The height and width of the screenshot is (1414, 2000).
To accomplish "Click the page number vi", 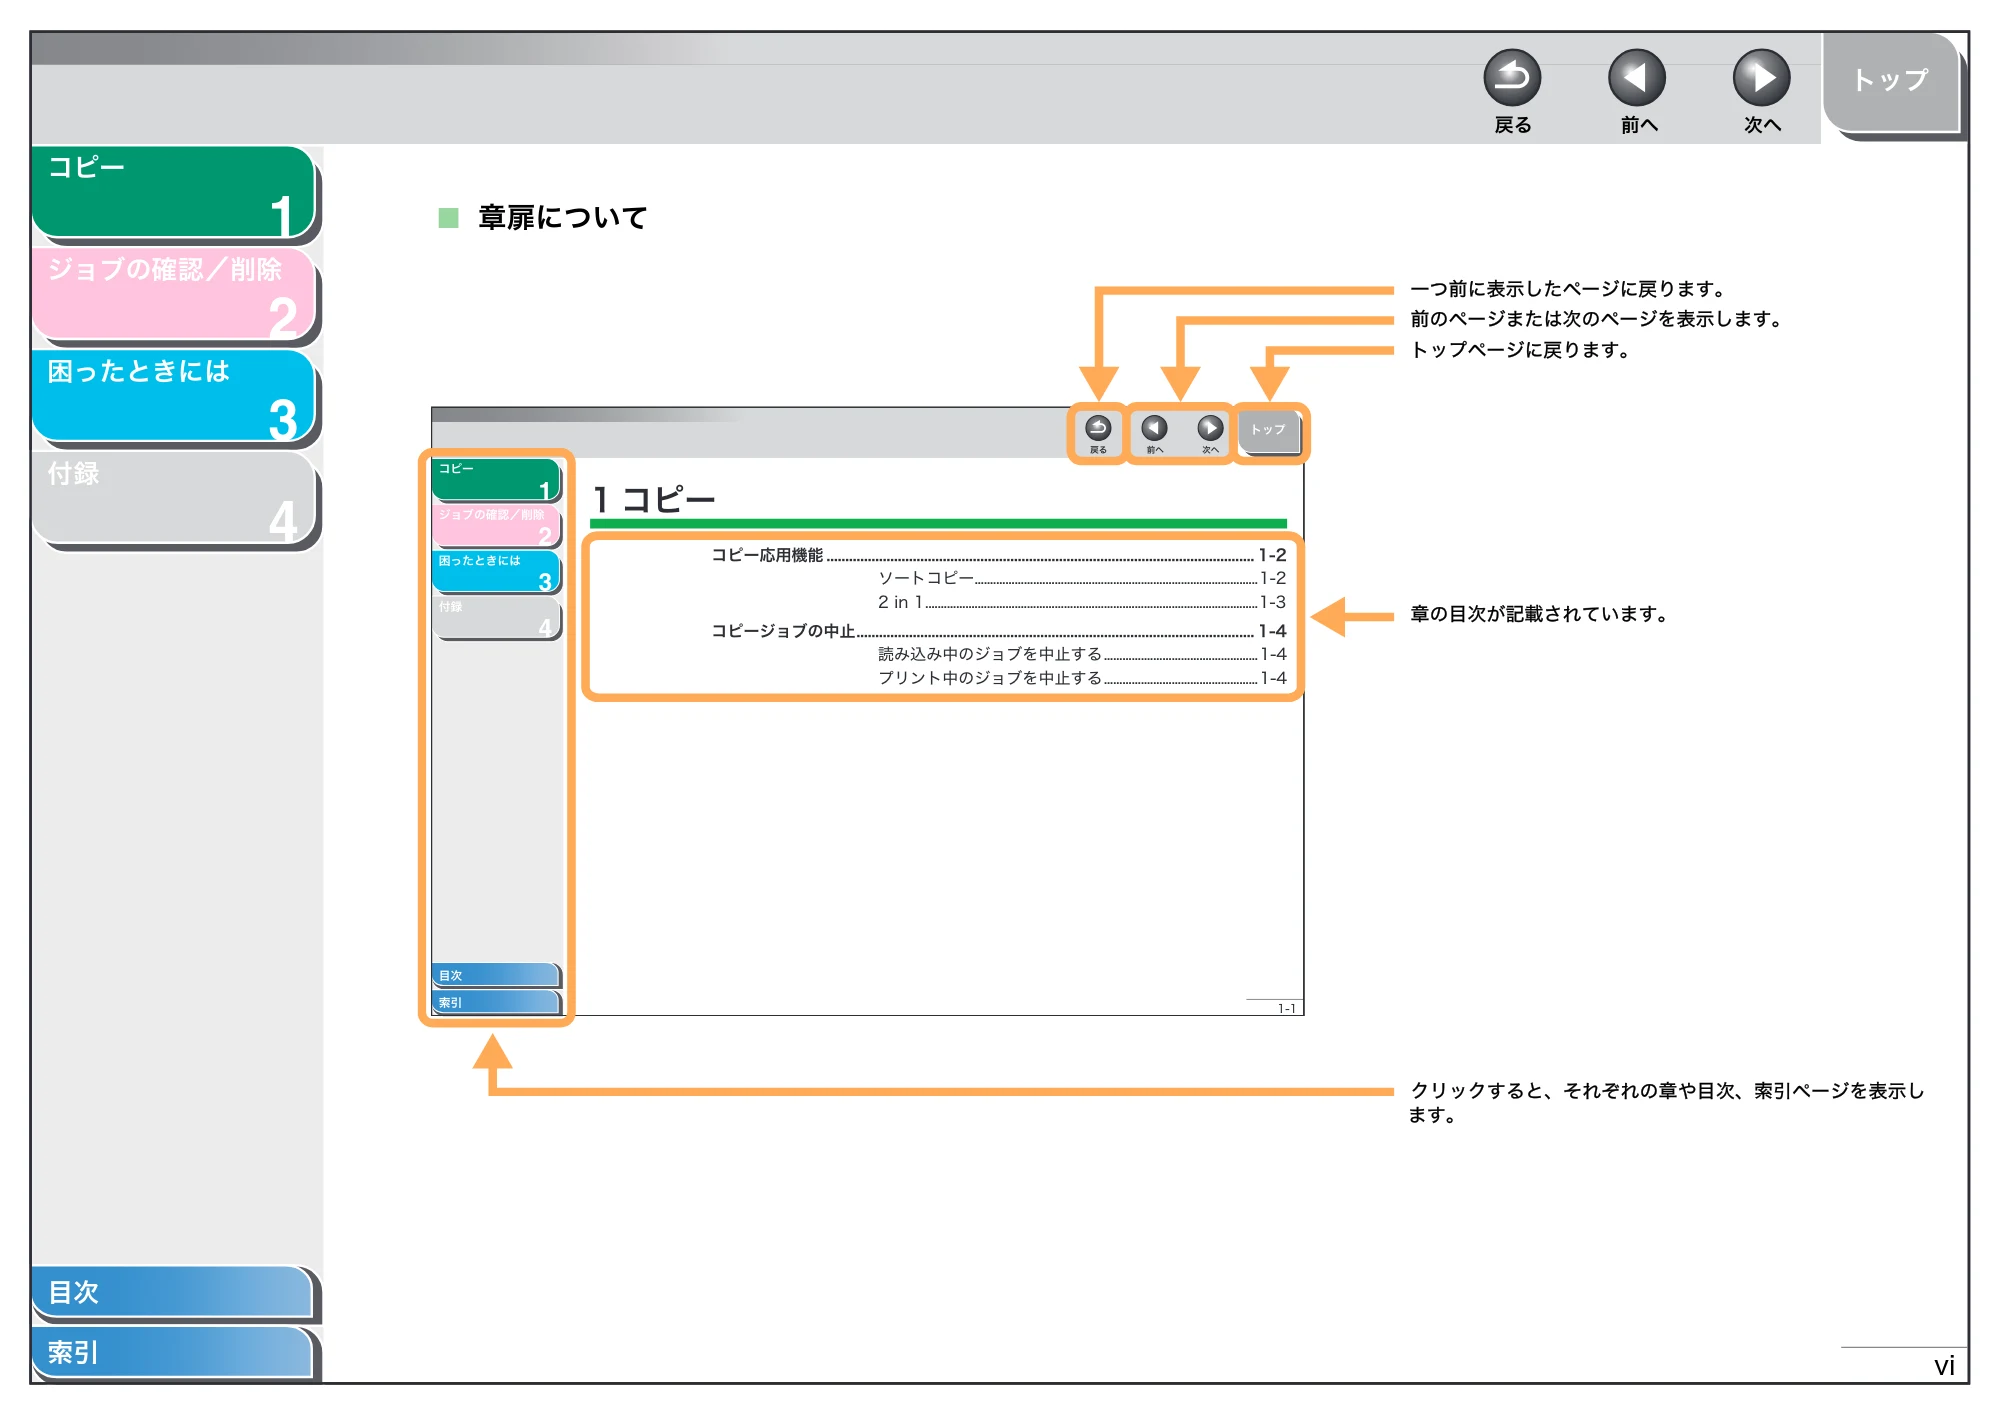I will pos(1943,1366).
